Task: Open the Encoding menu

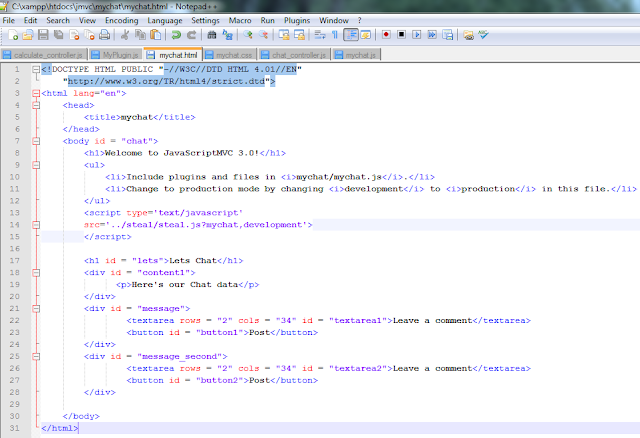Action: click(122, 20)
